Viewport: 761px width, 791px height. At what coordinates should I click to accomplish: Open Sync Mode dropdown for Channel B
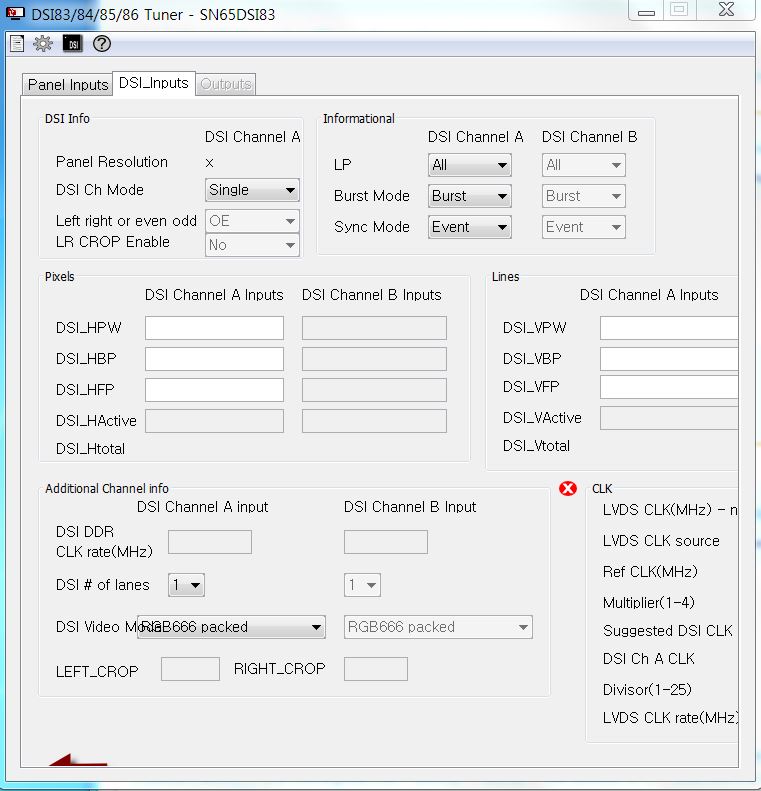(x=583, y=227)
